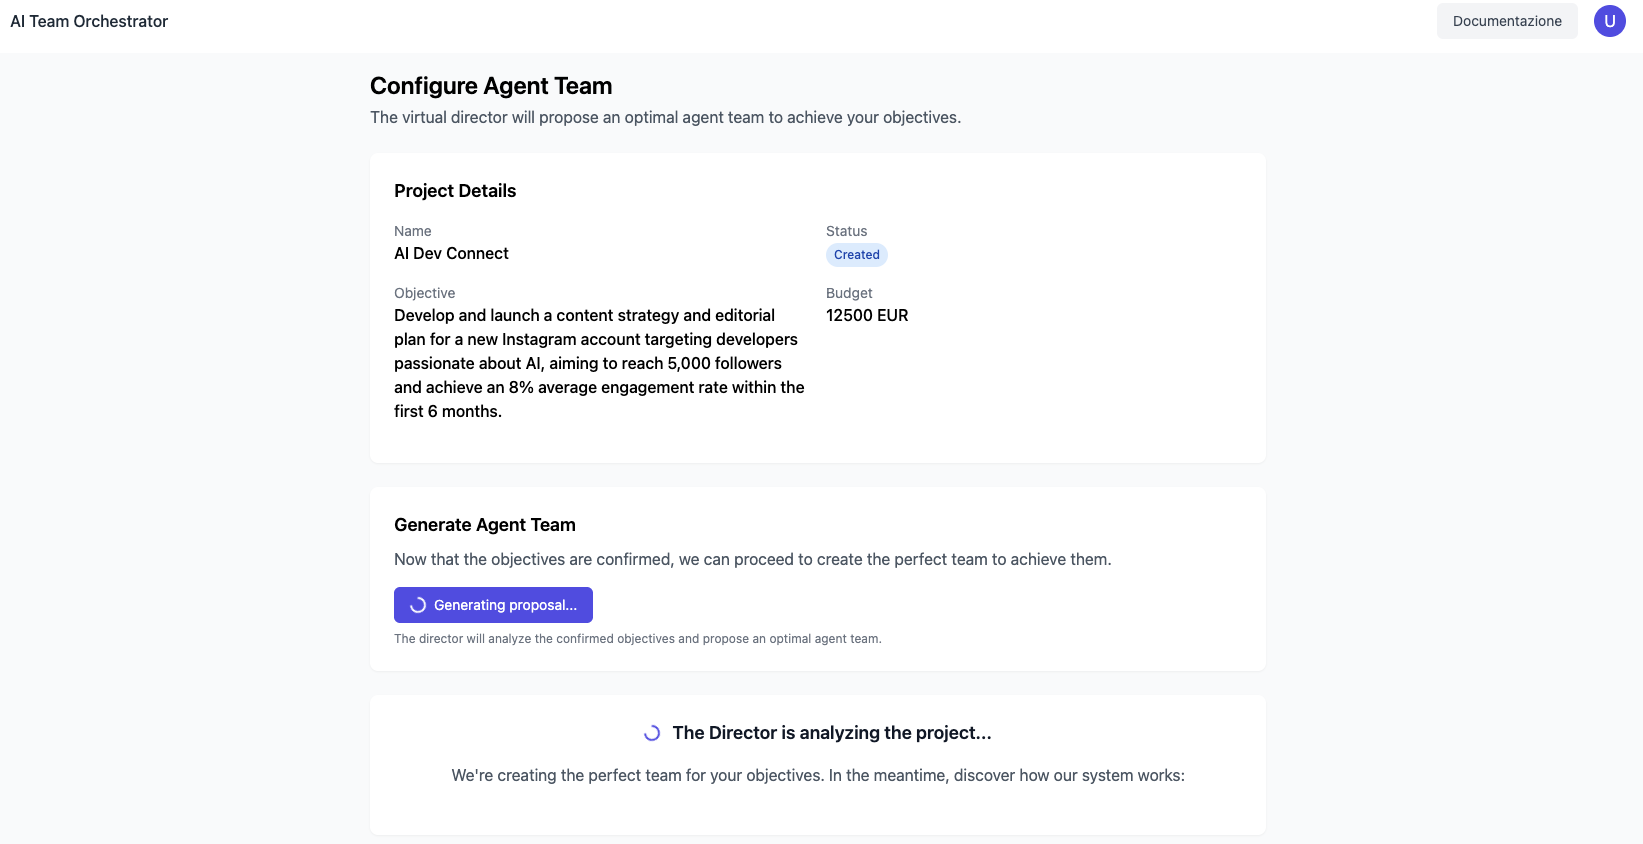Go to AI Team Orchestrator home

[89, 21]
